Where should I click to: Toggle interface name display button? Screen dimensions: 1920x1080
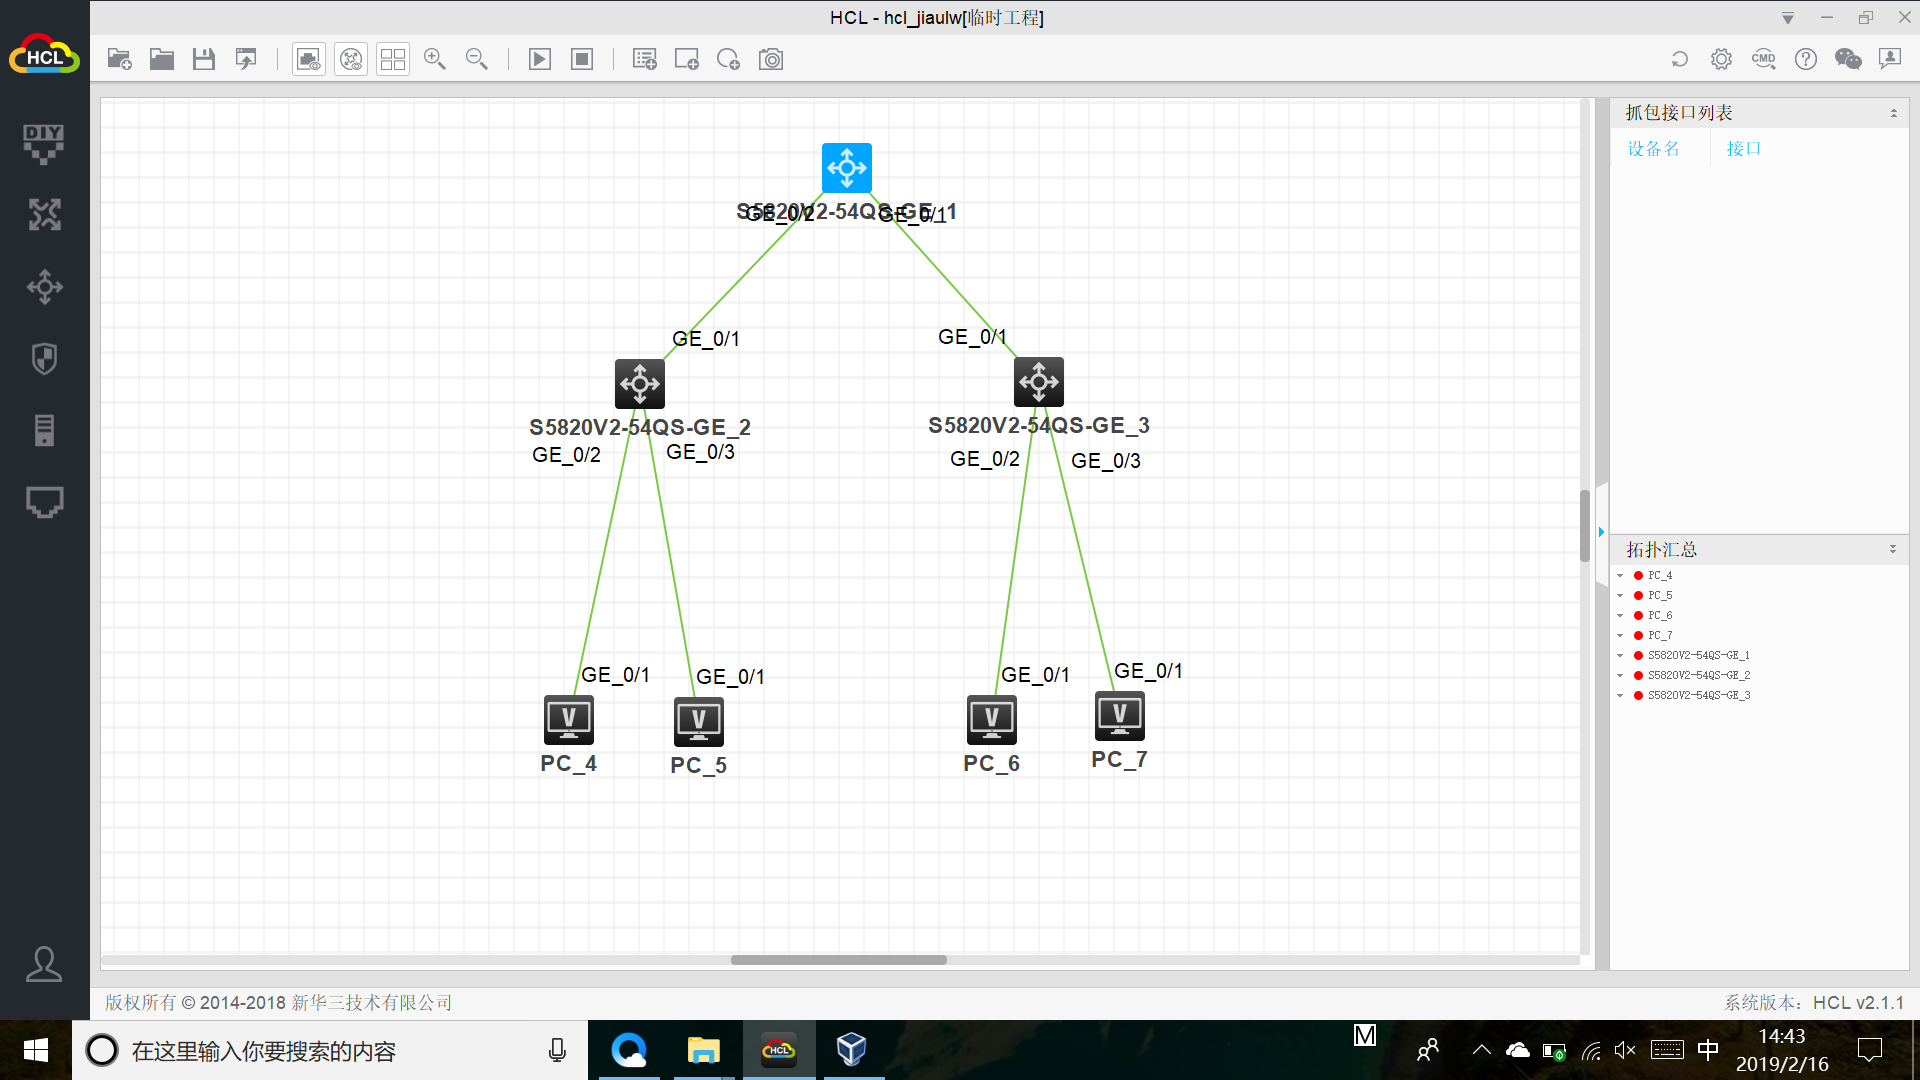pyautogui.click(x=309, y=59)
